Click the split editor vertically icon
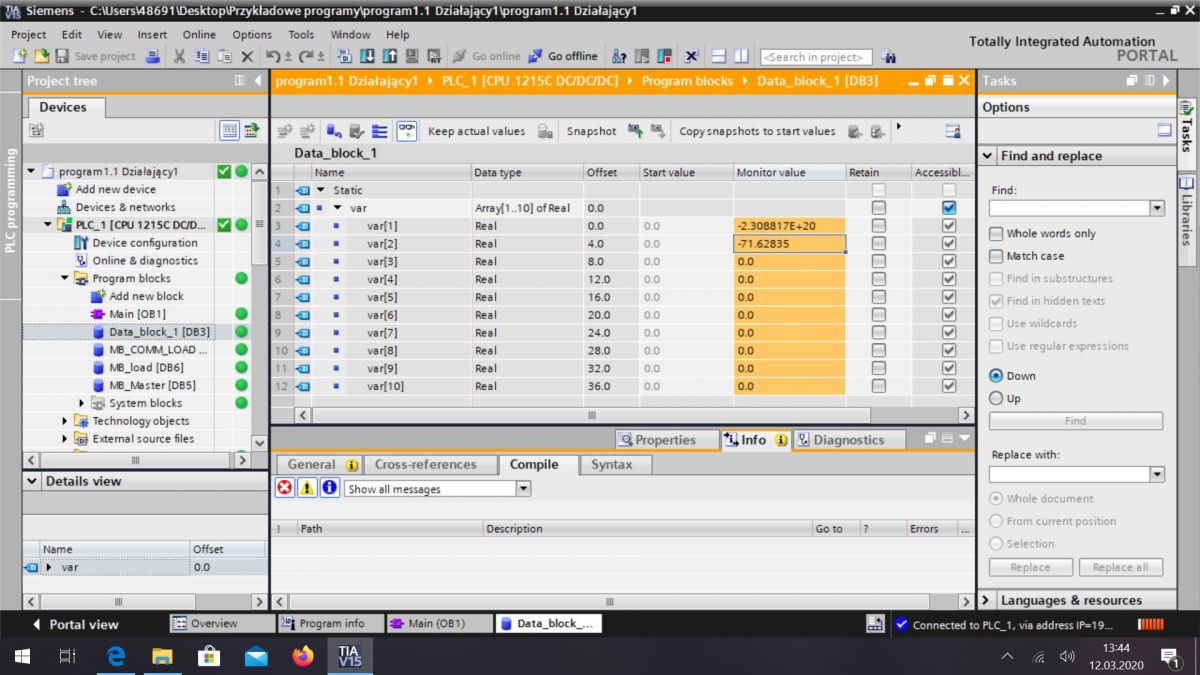This screenshot has height=675, width=1200. pyautogui.click(x=741, y=56)
